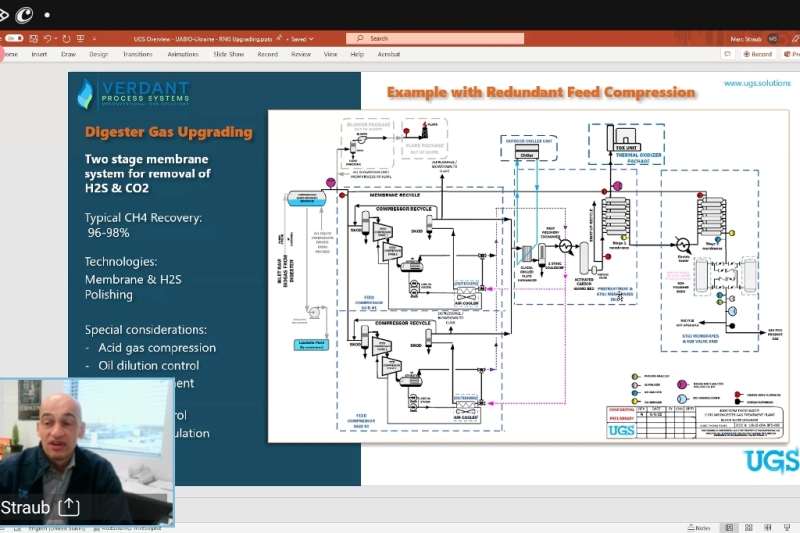Screen dimensions: 800x533
Task: Click the Undo arrow icon
Action: (x=47, y=39)
